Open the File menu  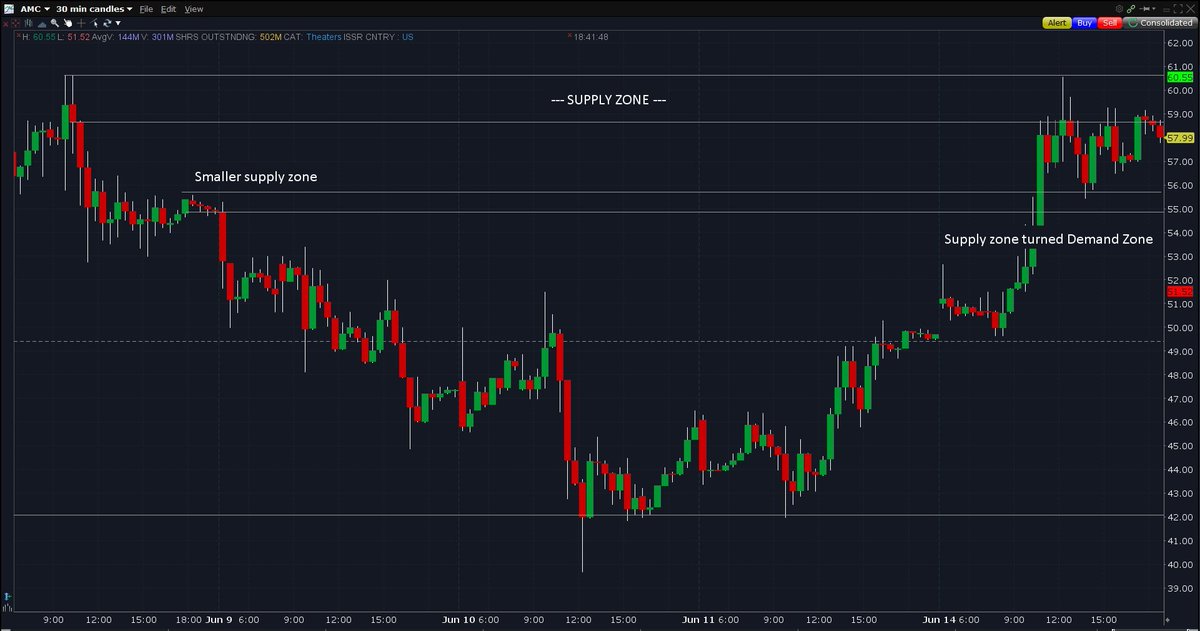click(146, 9)
